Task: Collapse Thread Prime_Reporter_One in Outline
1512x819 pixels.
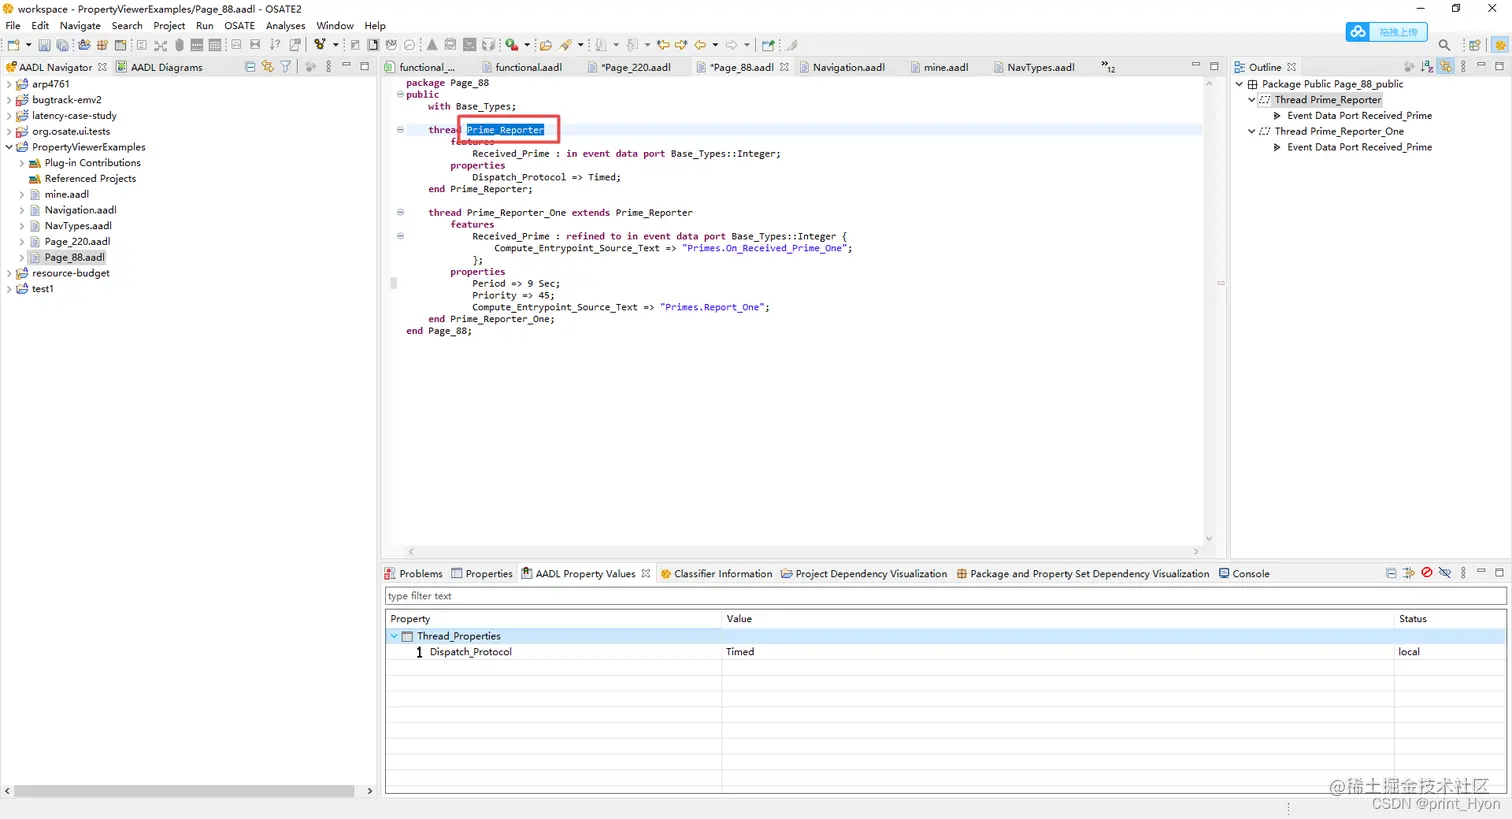Action: coord(1251,131)
